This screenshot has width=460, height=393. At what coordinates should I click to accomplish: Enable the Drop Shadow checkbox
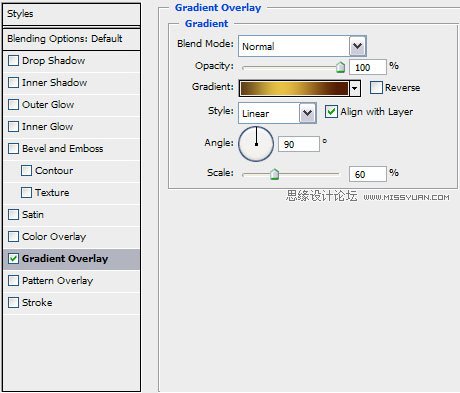pos(13,61)
